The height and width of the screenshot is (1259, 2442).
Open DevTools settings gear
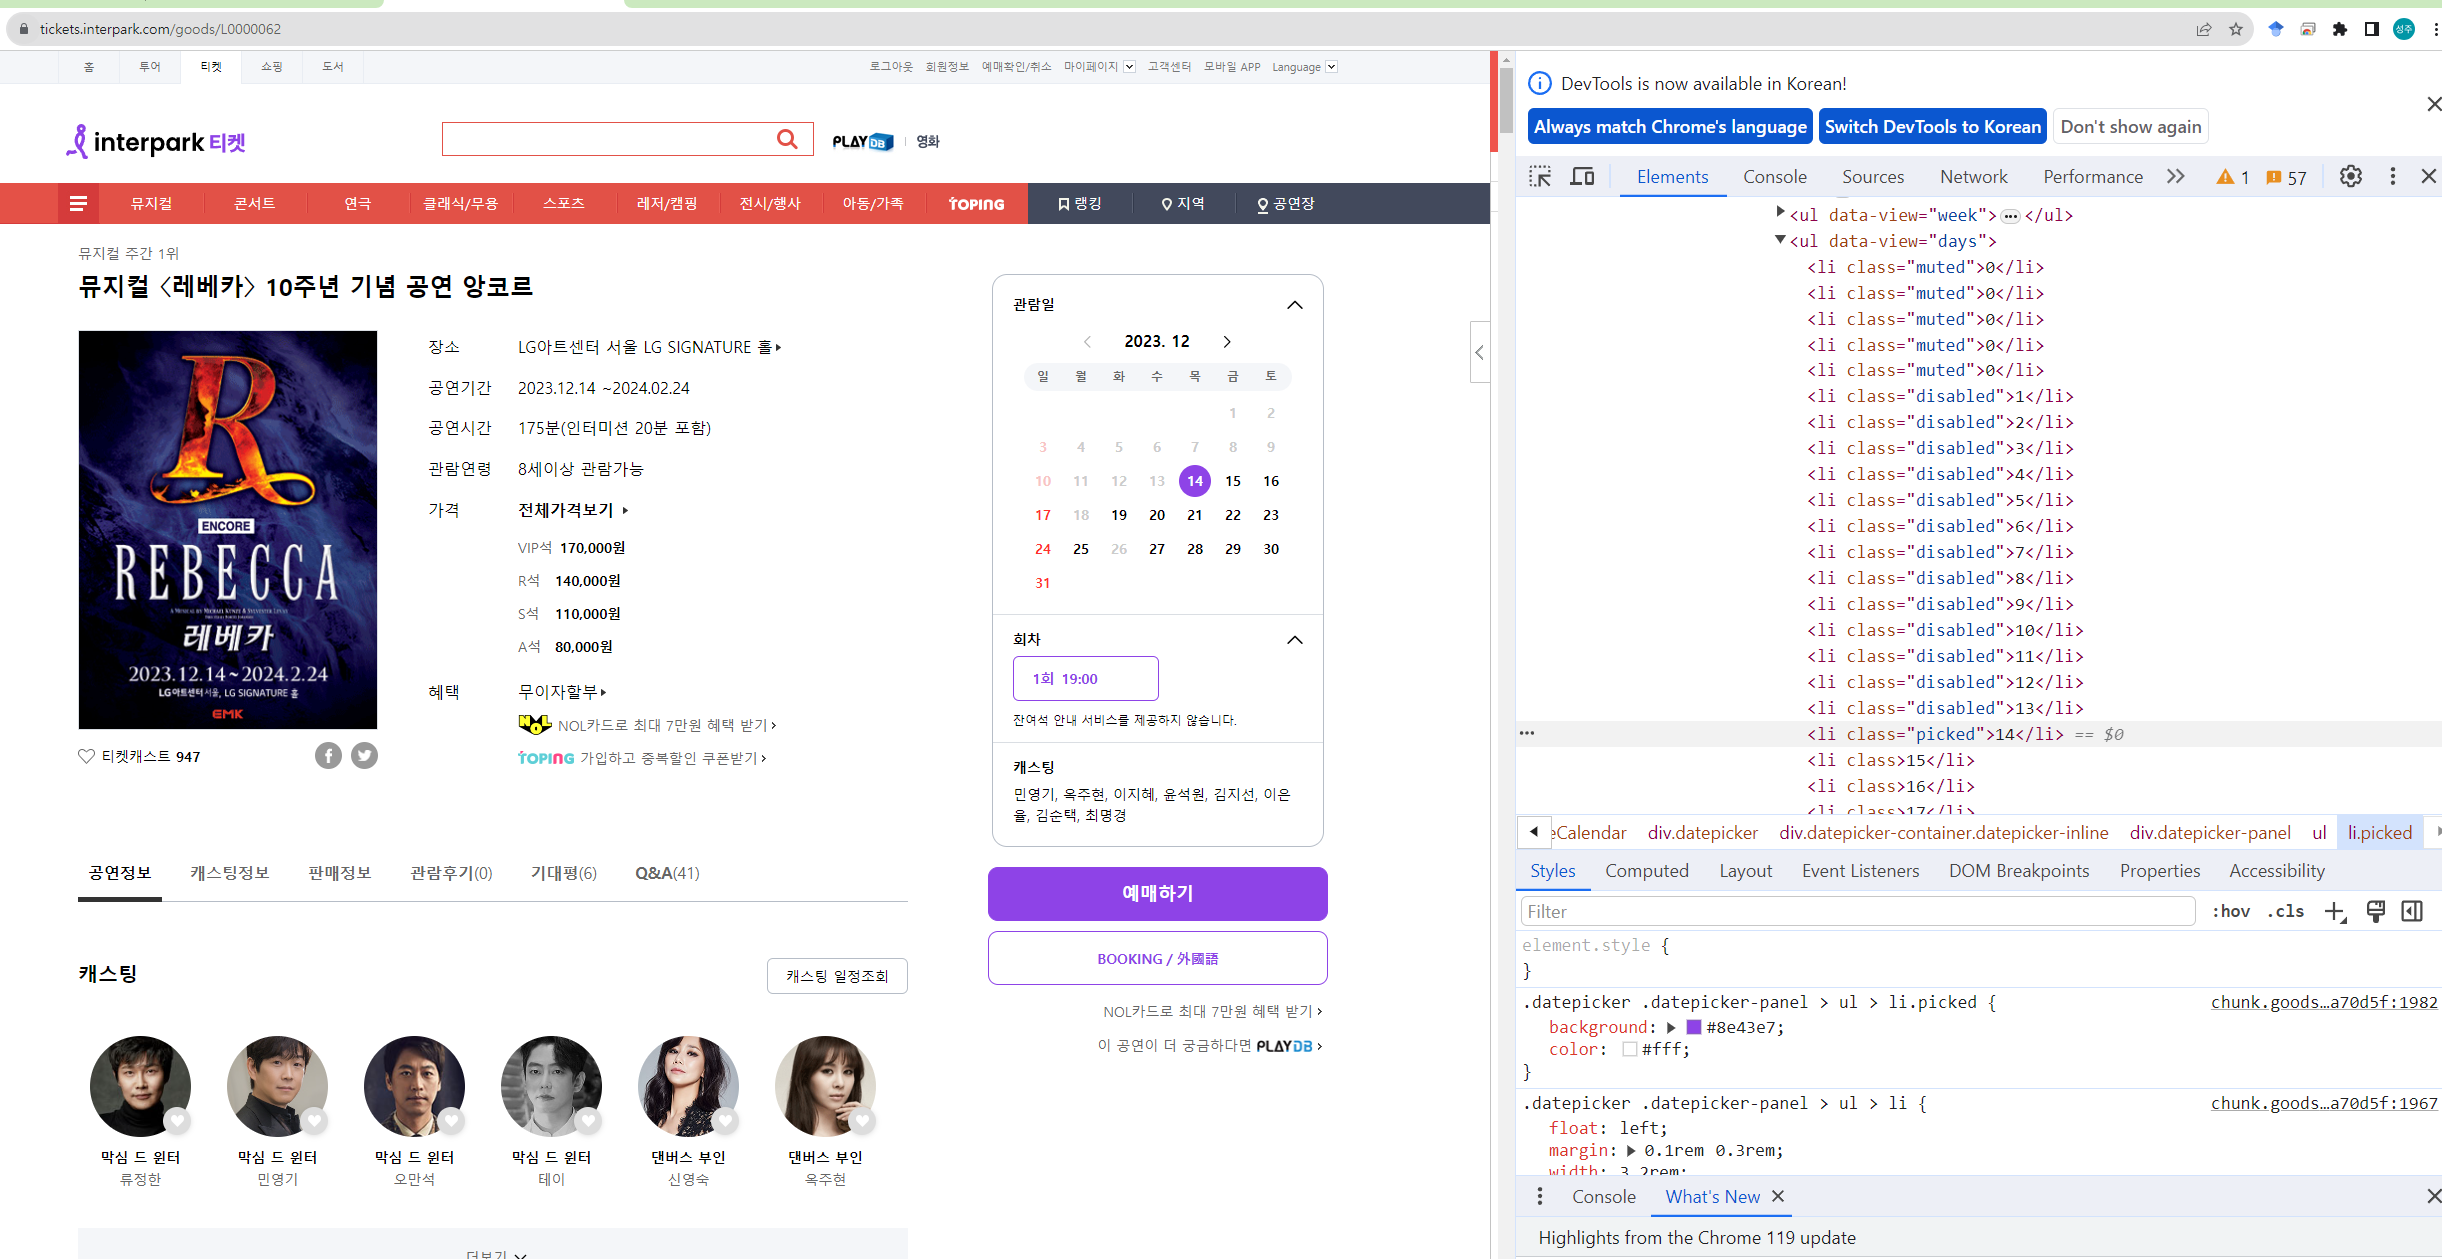click(x=2351, y=177)
